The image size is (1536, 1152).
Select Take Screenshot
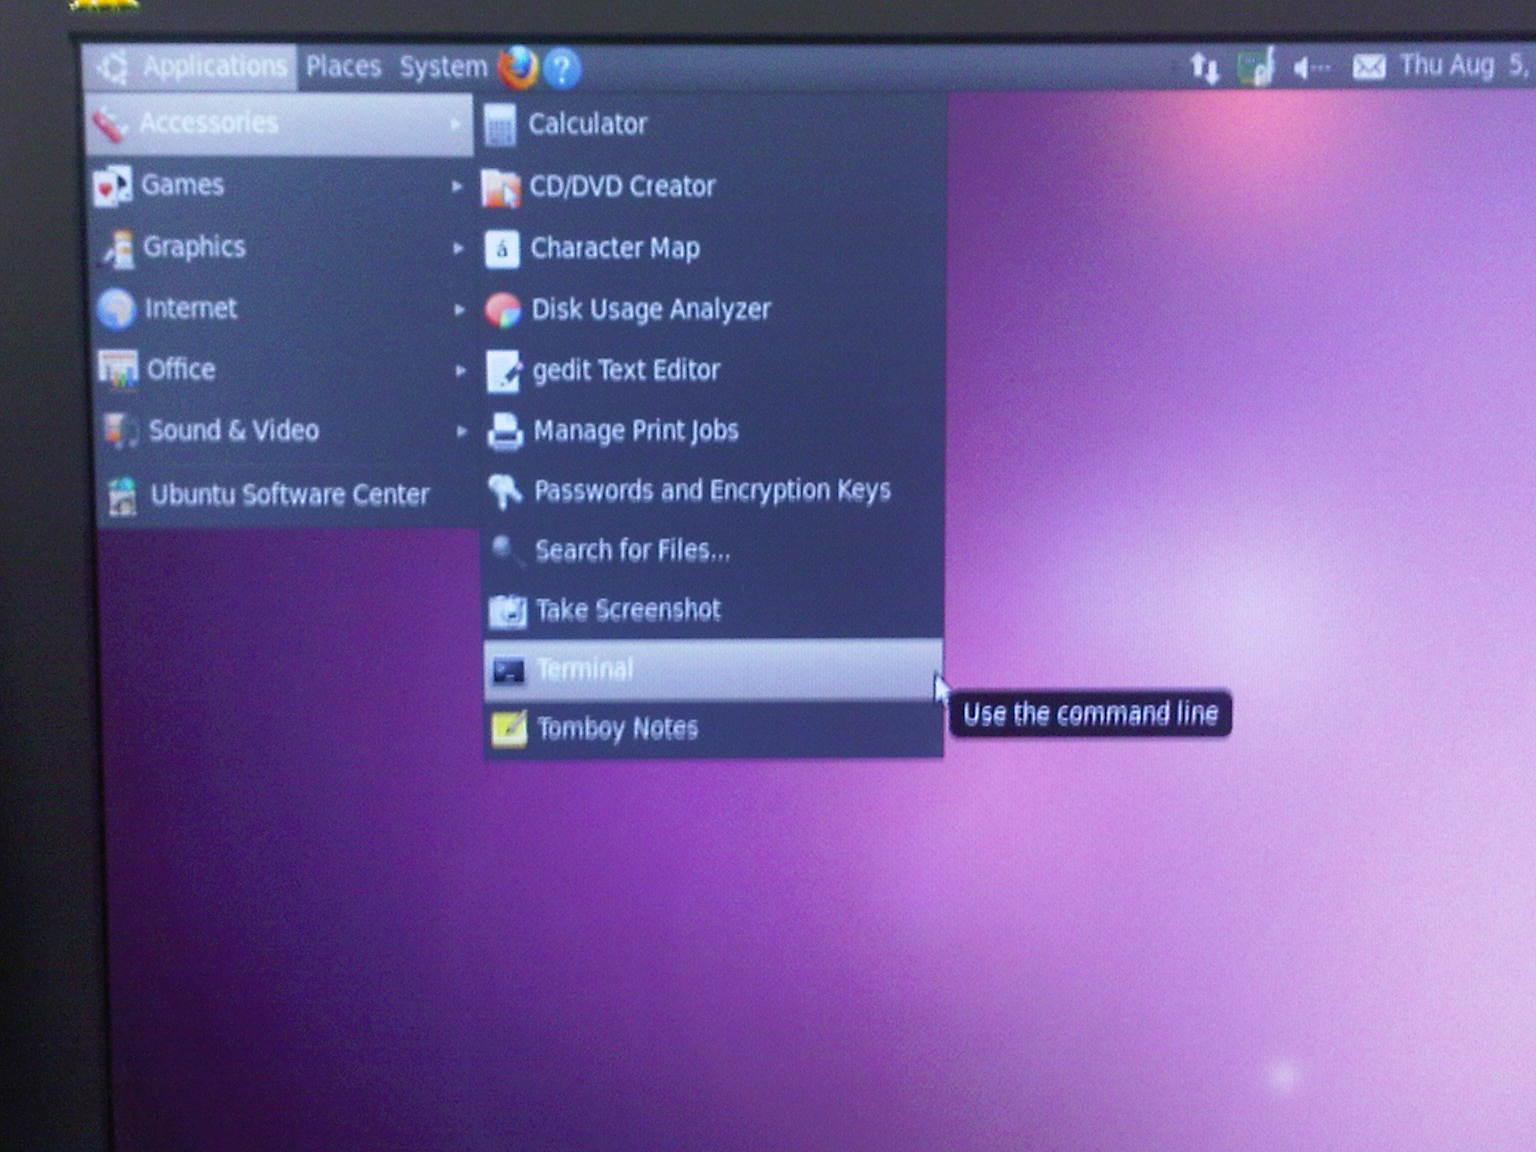714,610
